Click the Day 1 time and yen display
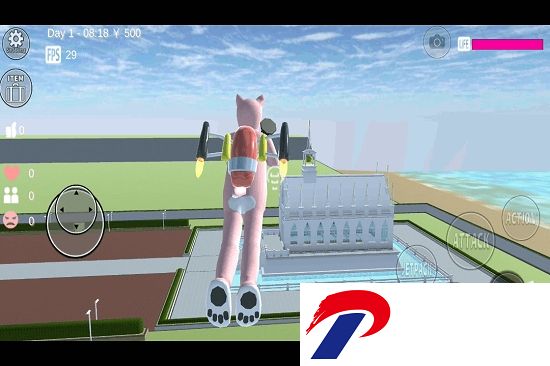 coord(94,33)
